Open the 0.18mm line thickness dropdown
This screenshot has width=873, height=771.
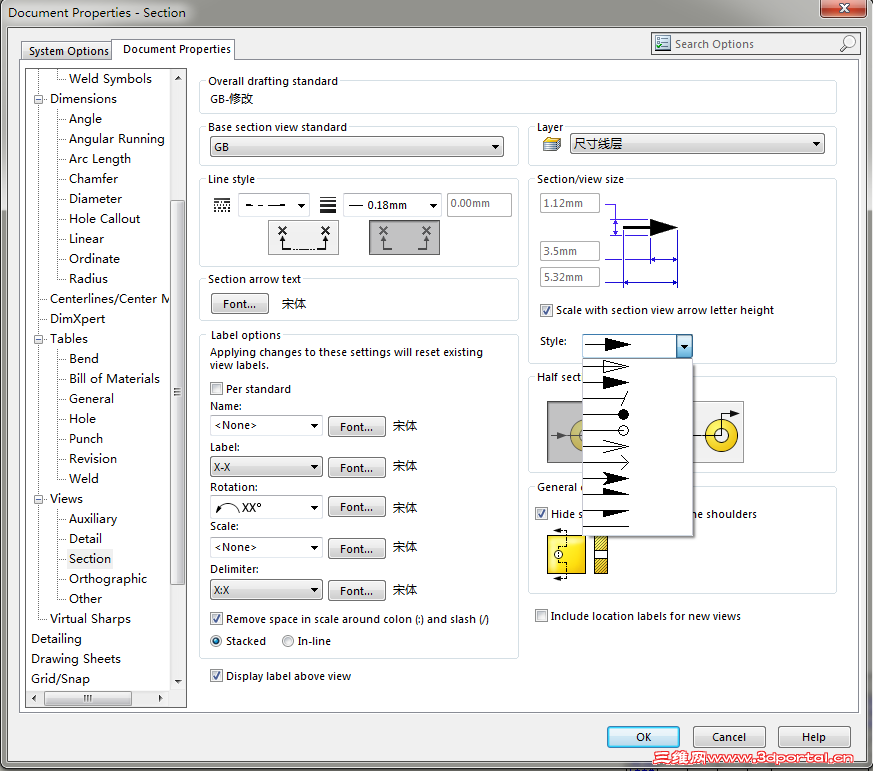[x=392, y=205]
